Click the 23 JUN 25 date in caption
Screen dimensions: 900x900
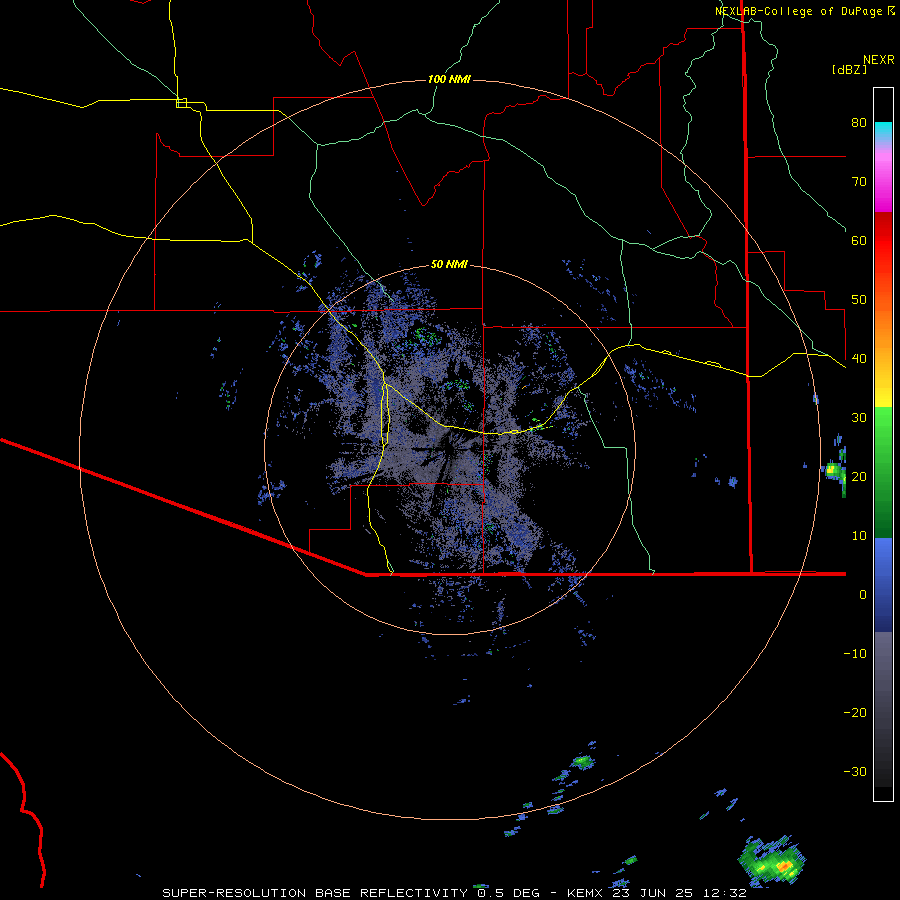655,893
